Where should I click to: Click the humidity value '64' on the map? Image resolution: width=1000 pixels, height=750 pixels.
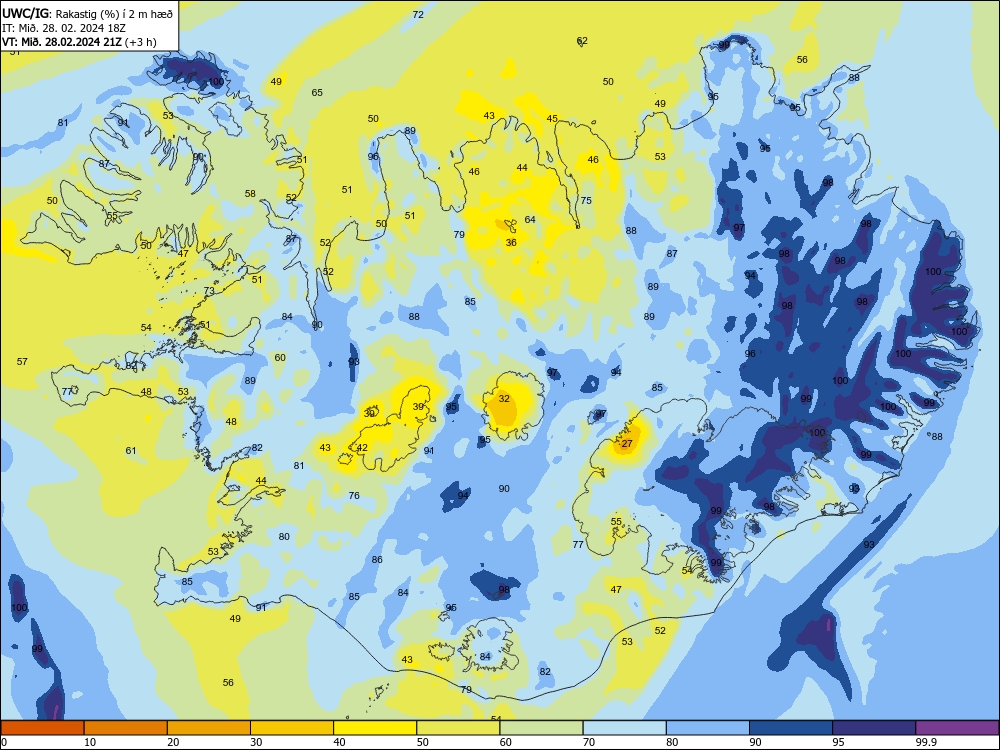[x=530, y=219]
